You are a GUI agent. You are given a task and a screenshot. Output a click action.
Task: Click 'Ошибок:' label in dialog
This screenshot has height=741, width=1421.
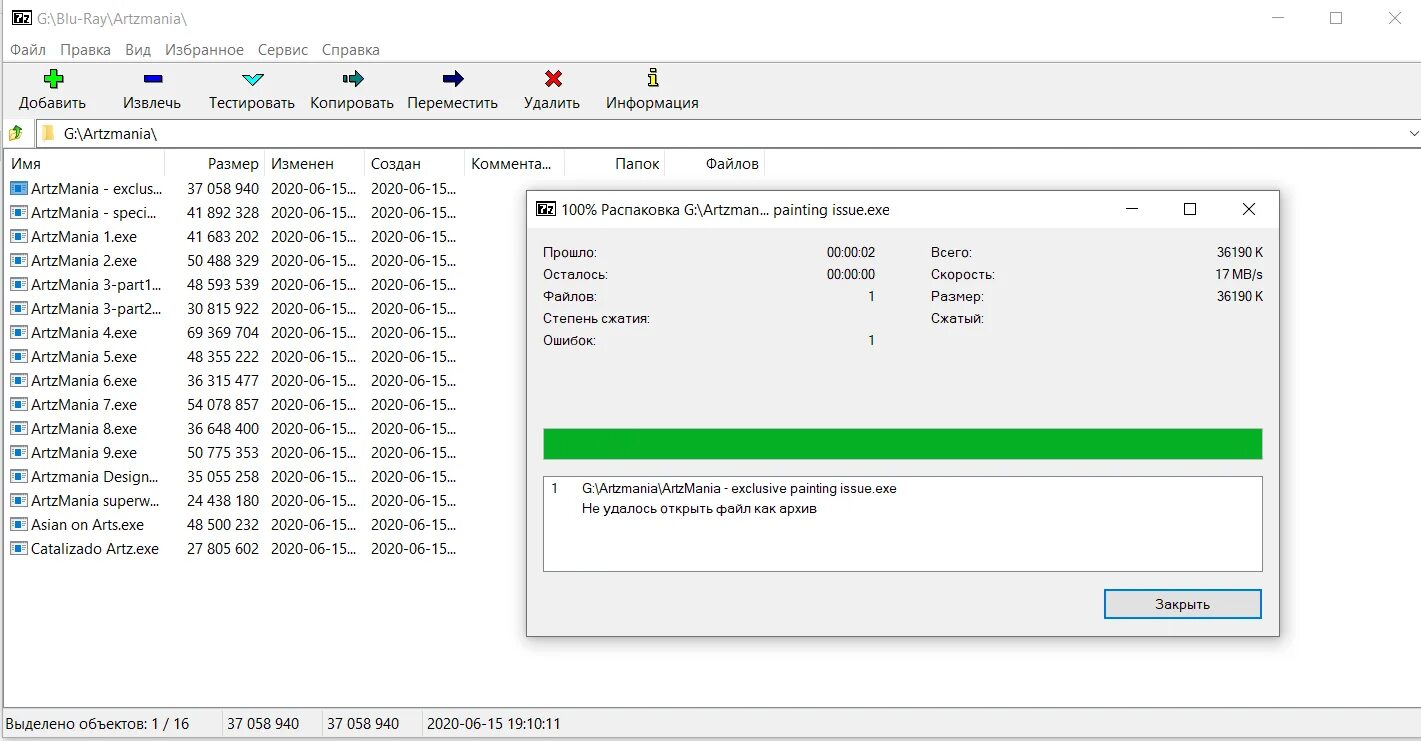pos(570,340)
